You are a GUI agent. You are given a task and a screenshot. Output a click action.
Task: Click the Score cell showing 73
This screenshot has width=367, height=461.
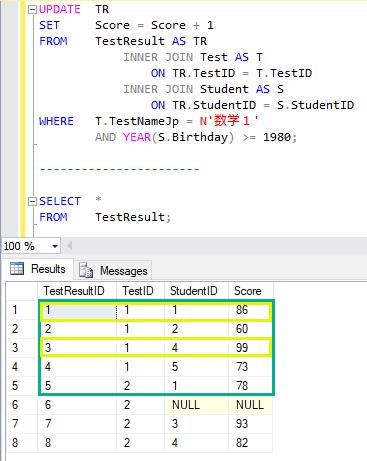click(x=250, y=367)
